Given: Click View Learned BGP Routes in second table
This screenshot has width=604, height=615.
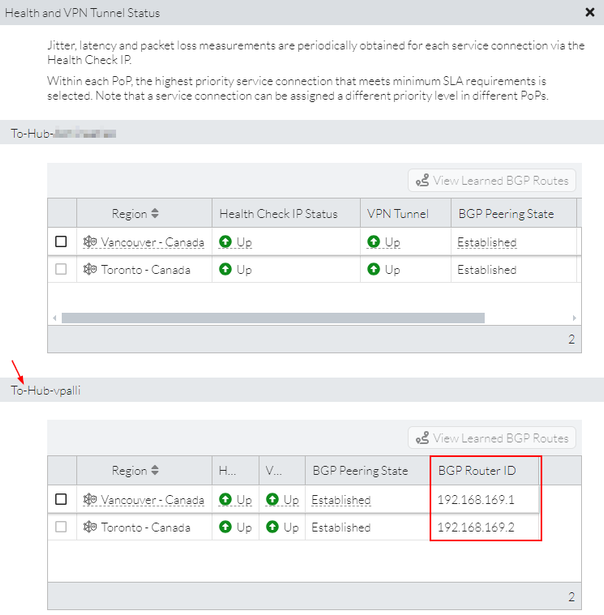Looking at the screenshot, I should [493, 438].
